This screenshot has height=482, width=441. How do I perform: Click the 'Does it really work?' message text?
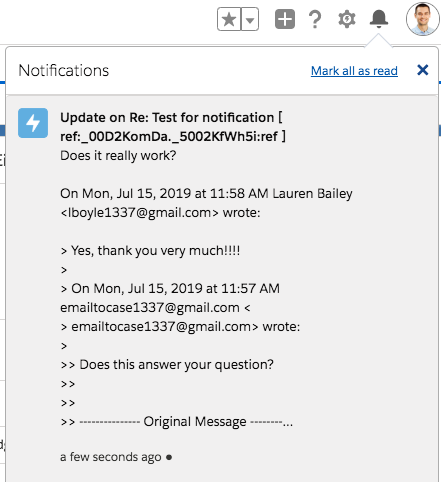click(118, 156)
